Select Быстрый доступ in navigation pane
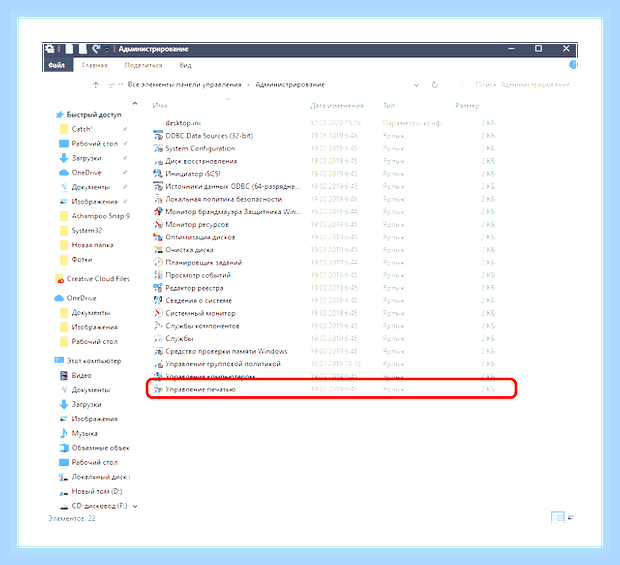Image resolution: width=620 pixels, height=565 pixels. tap(94, 115)
